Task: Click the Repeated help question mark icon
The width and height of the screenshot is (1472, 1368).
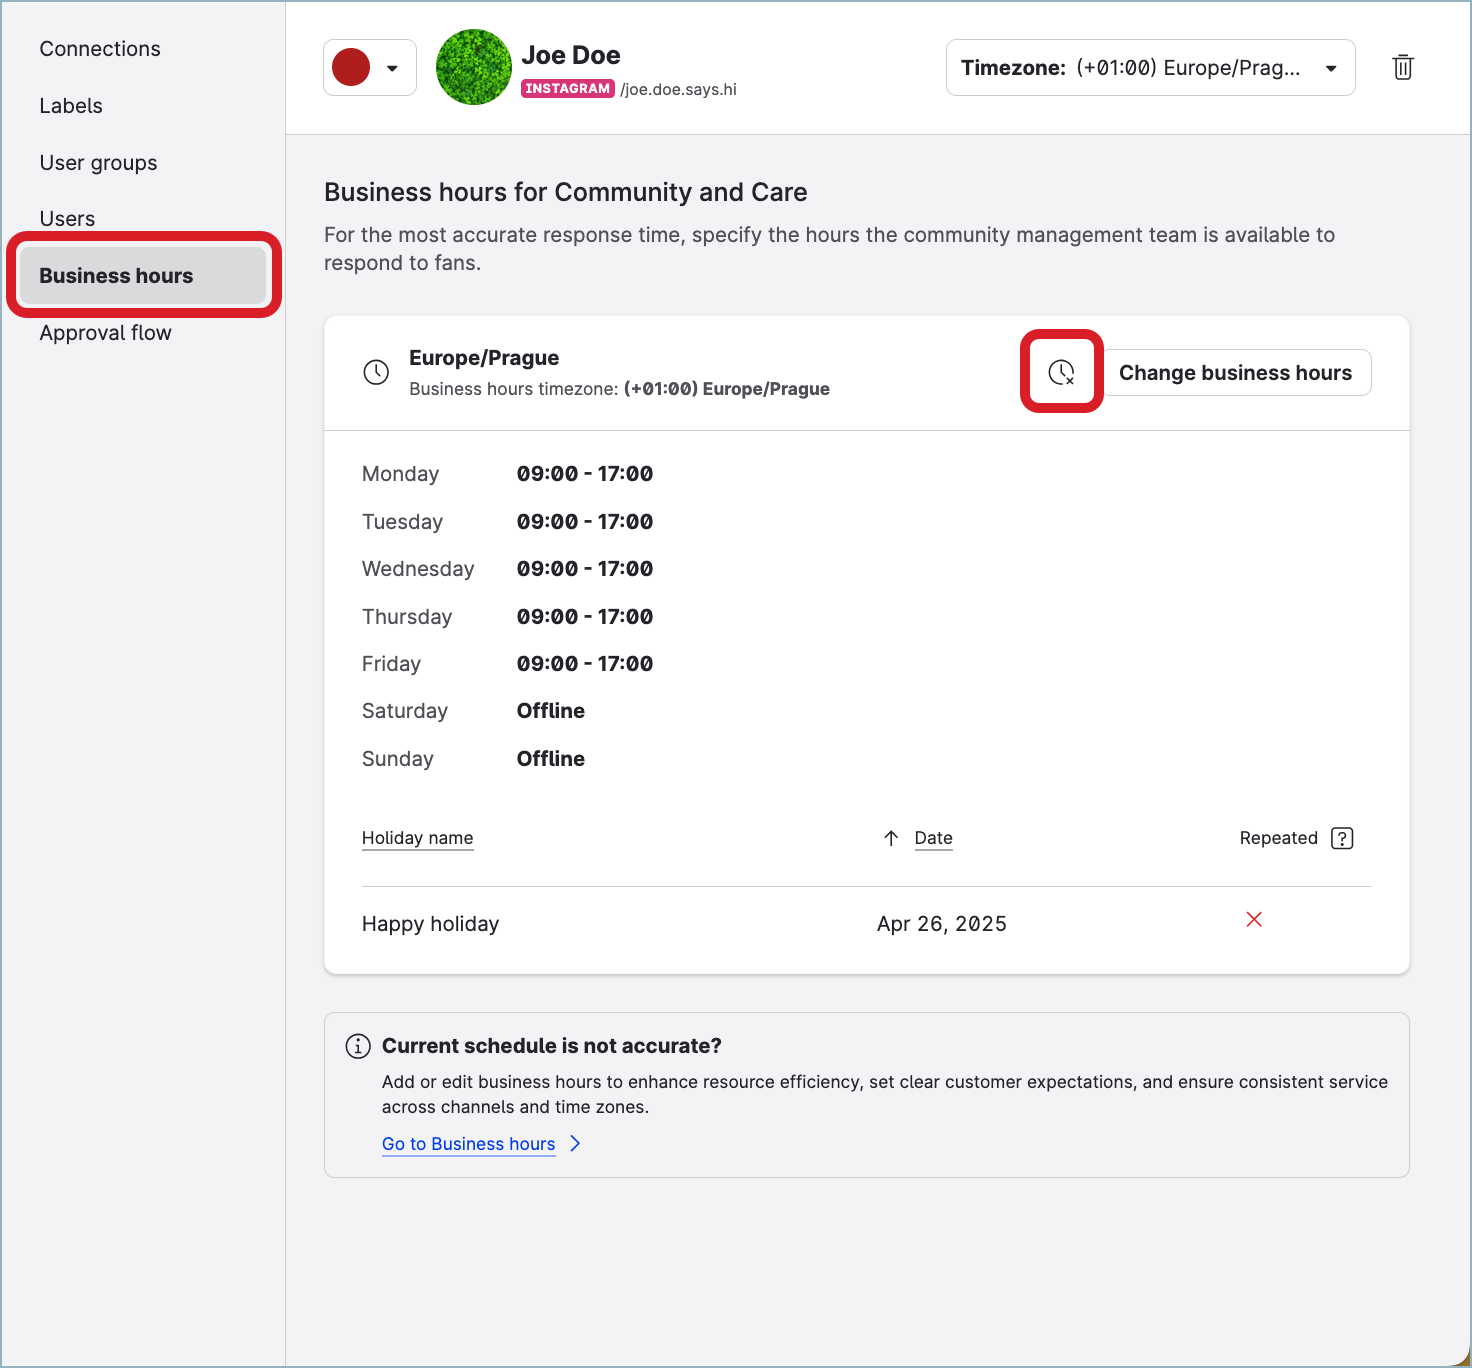Action: pos(1342,838)
